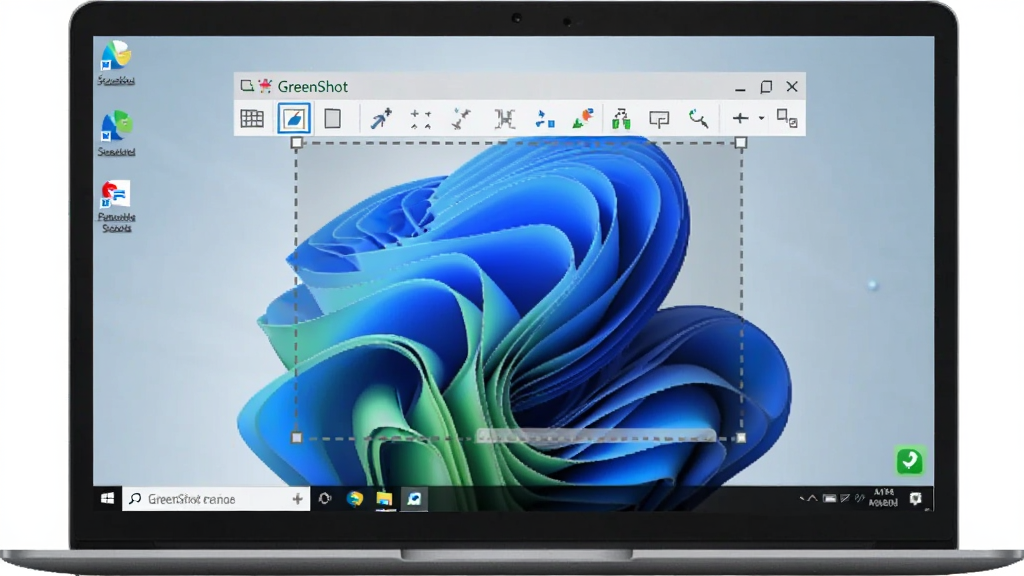This screenshot has height=576, width=1024.
Task: Open the Edge browser from taskbar
Action: (355, 499)
